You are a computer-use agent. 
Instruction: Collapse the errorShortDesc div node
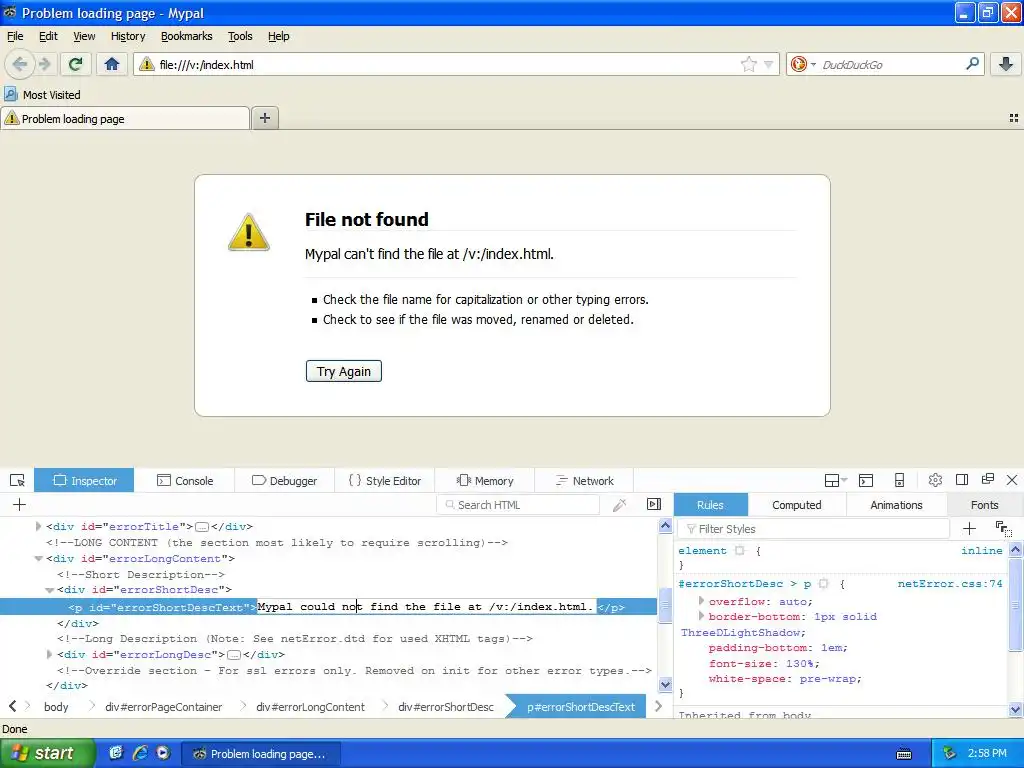[49, 590]
